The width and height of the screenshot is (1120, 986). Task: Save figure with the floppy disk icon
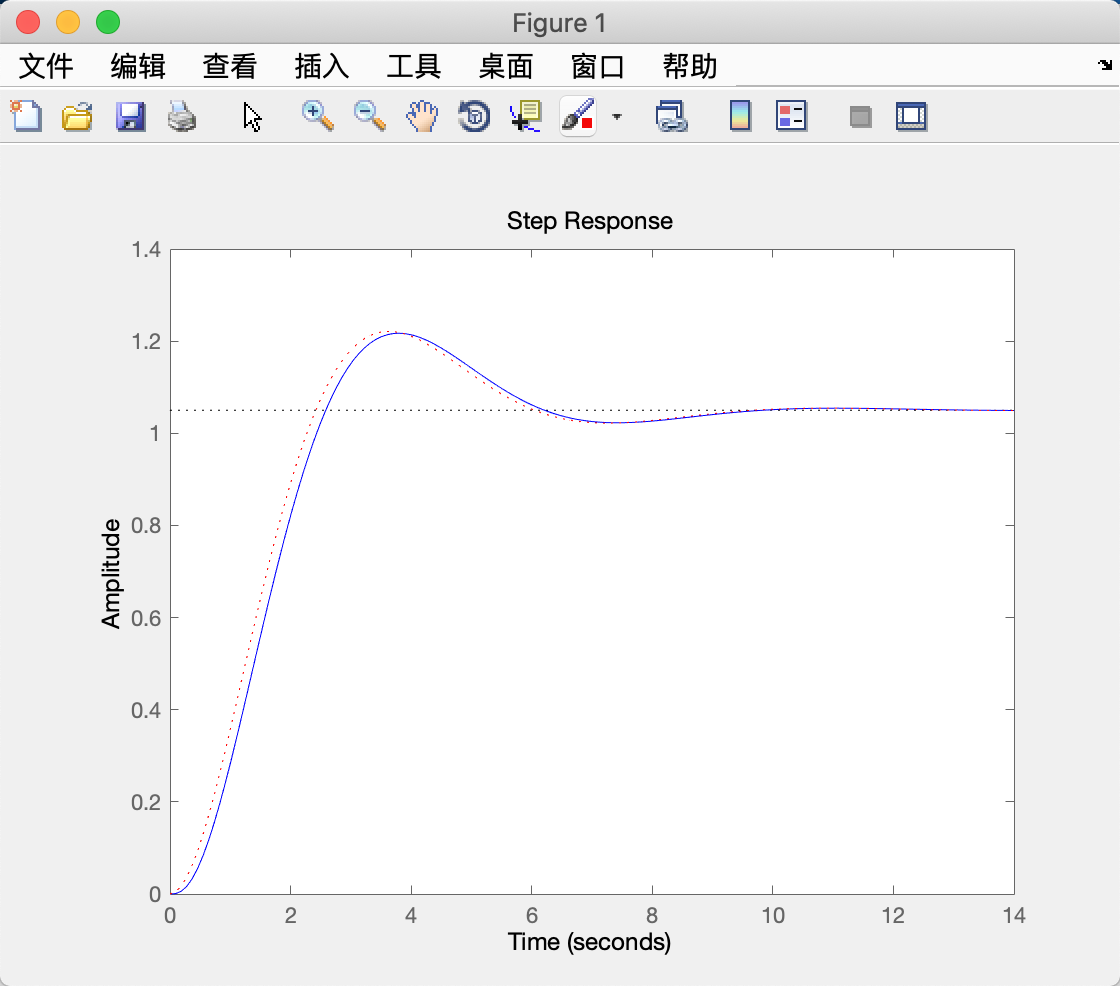pyautogui.click(x=130, y=116)
